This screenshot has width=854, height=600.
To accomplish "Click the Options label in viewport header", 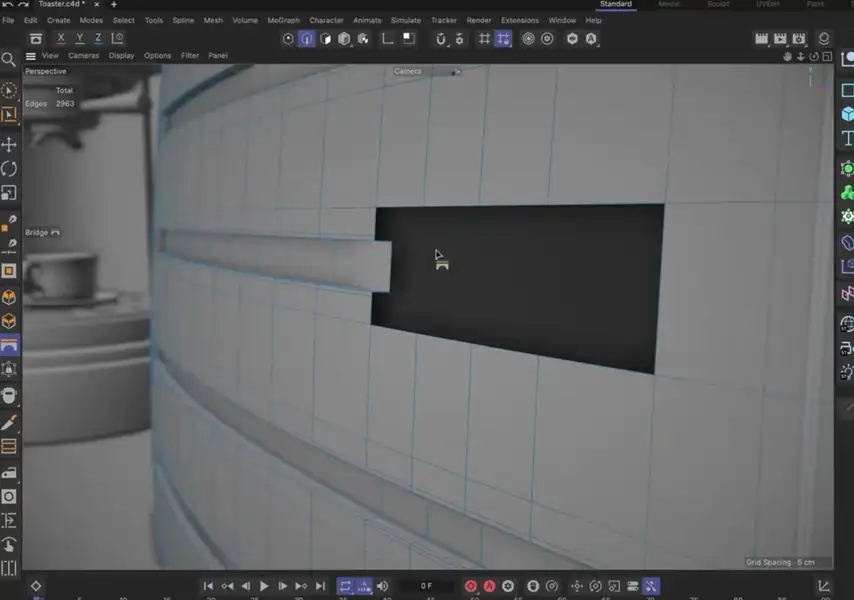I will pyautogui.click(x=157, y=55).
